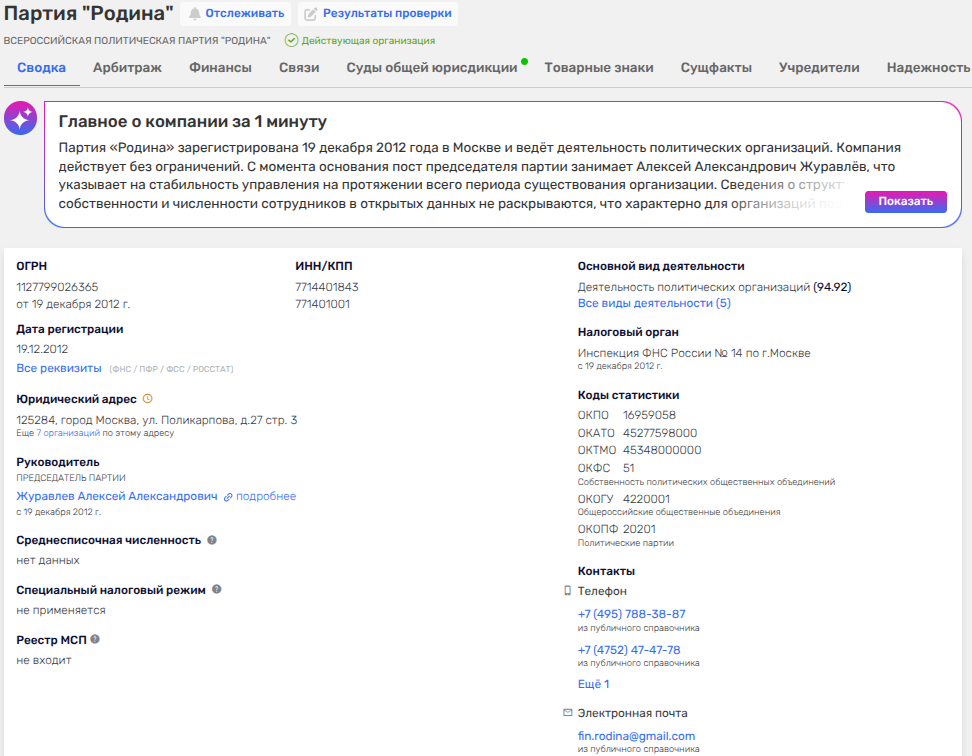
Task: Click the envelope icon beside Электронная почта
Action: 567,713
